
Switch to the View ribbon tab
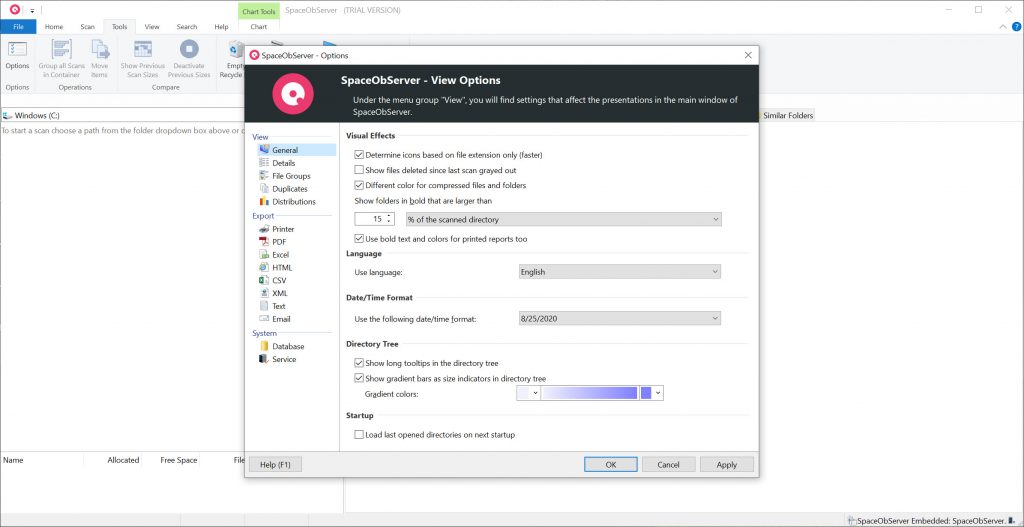[x=152, y=27]
